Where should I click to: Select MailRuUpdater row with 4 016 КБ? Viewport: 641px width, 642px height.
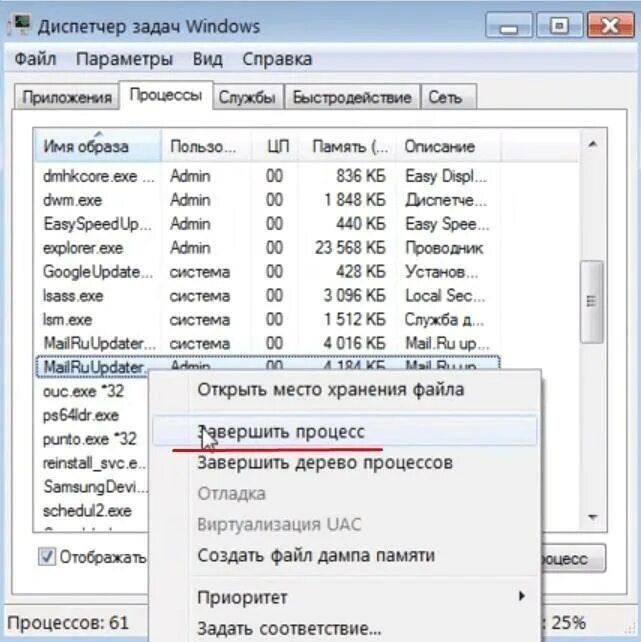point(267,344)
